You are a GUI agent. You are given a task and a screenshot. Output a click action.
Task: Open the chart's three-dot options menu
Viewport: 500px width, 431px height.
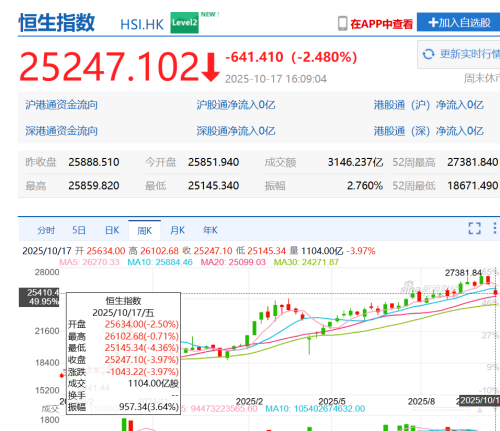495,228
